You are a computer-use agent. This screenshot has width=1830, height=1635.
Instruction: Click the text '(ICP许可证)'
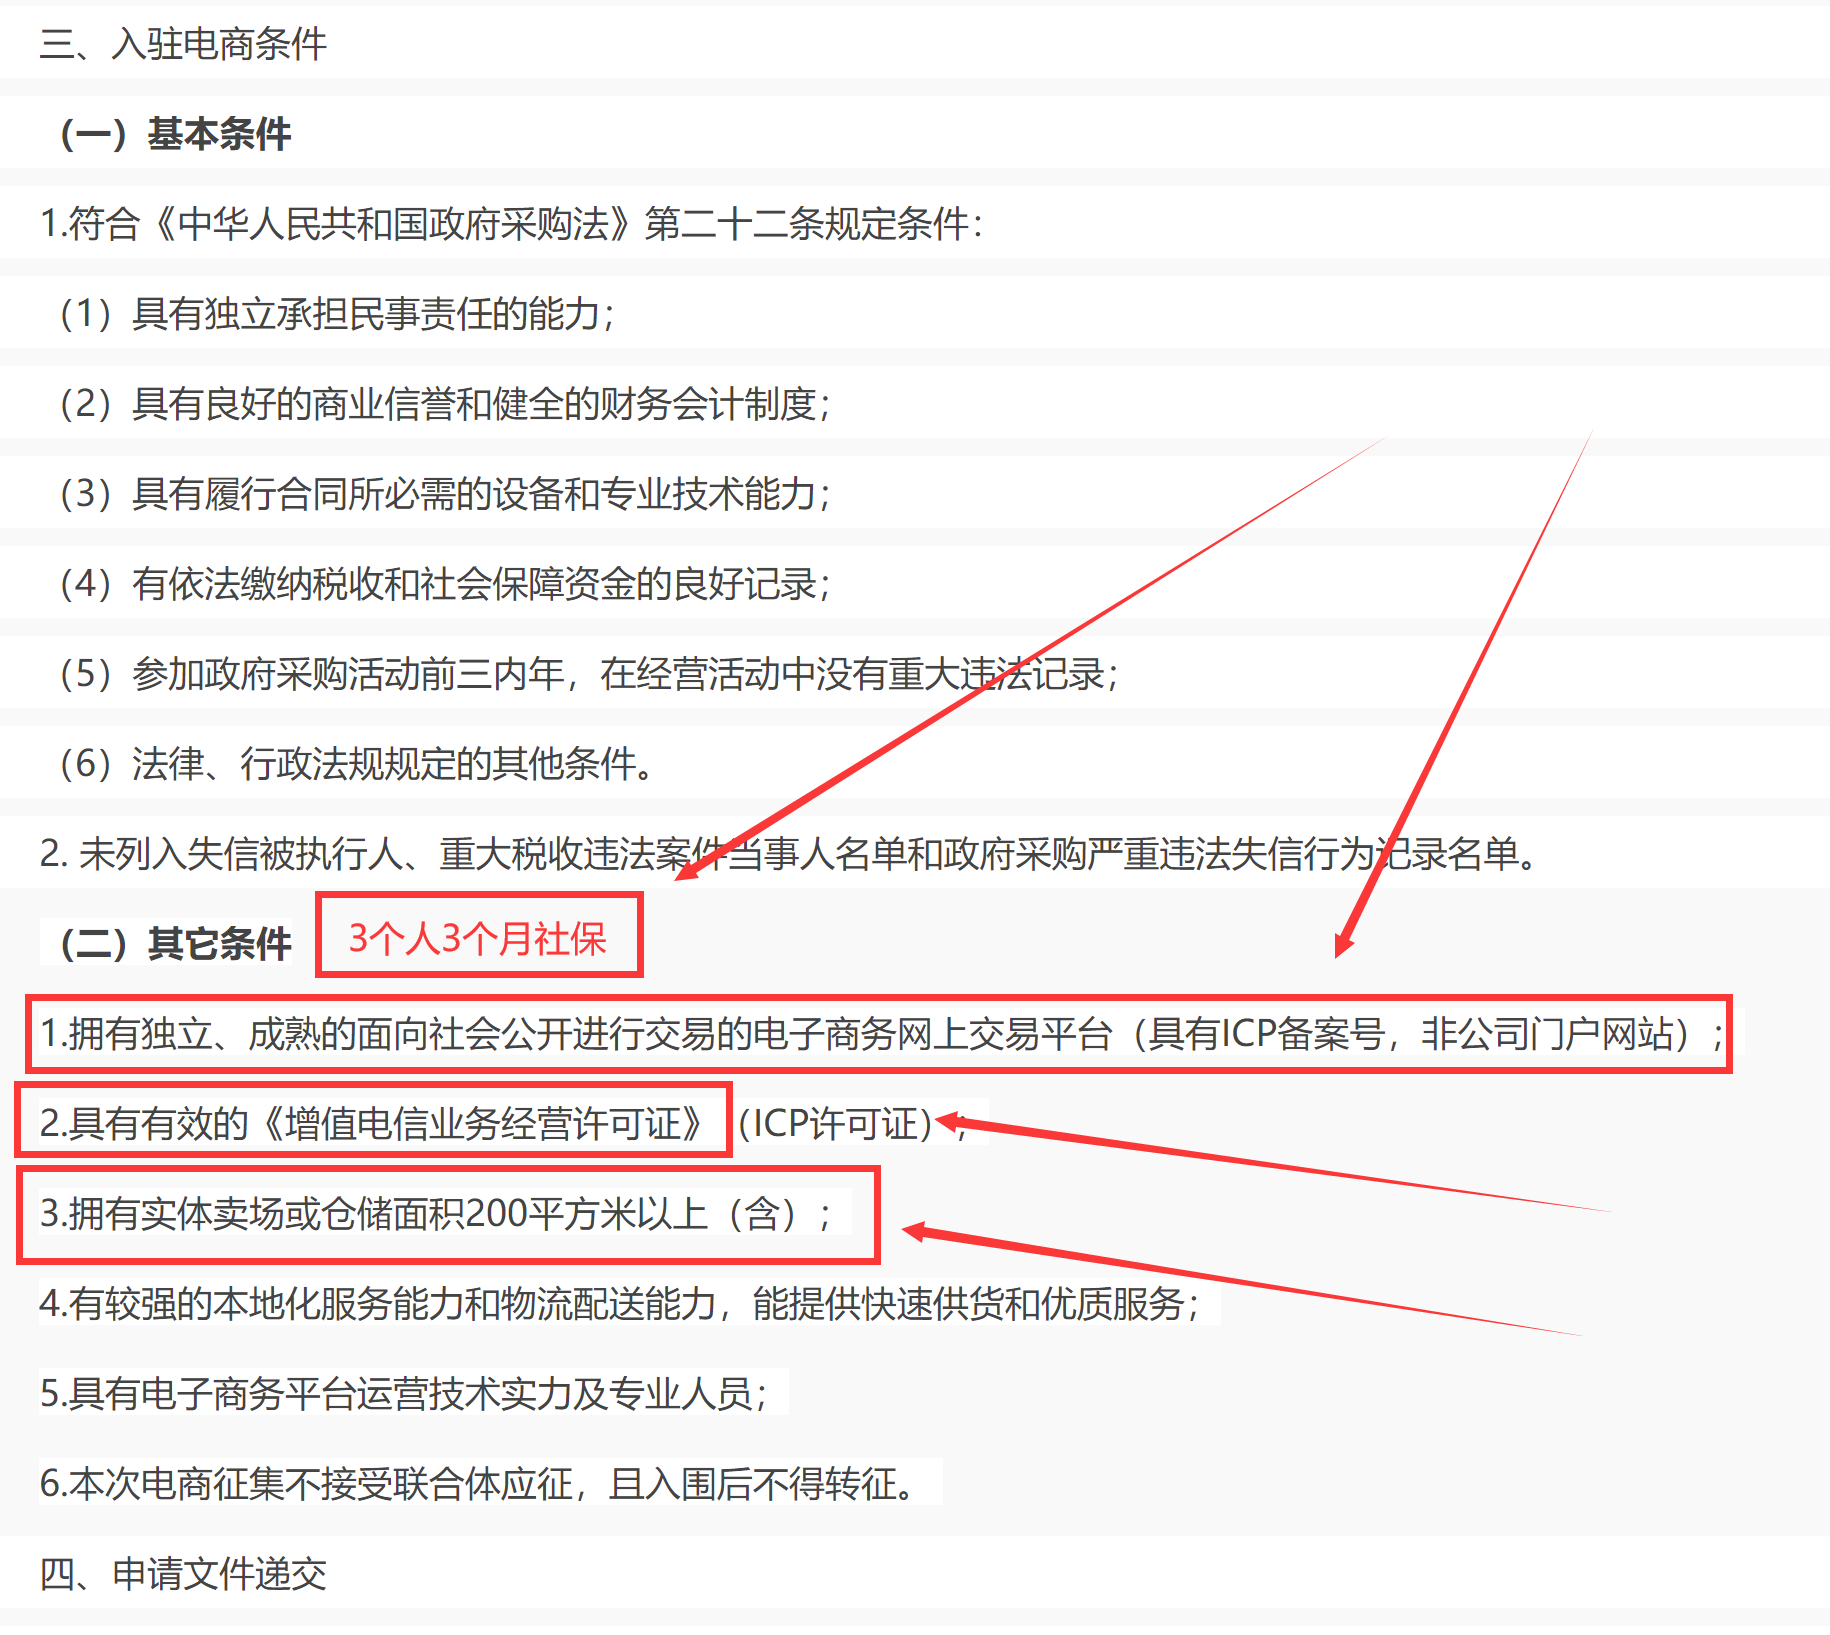click(835, 1124)
